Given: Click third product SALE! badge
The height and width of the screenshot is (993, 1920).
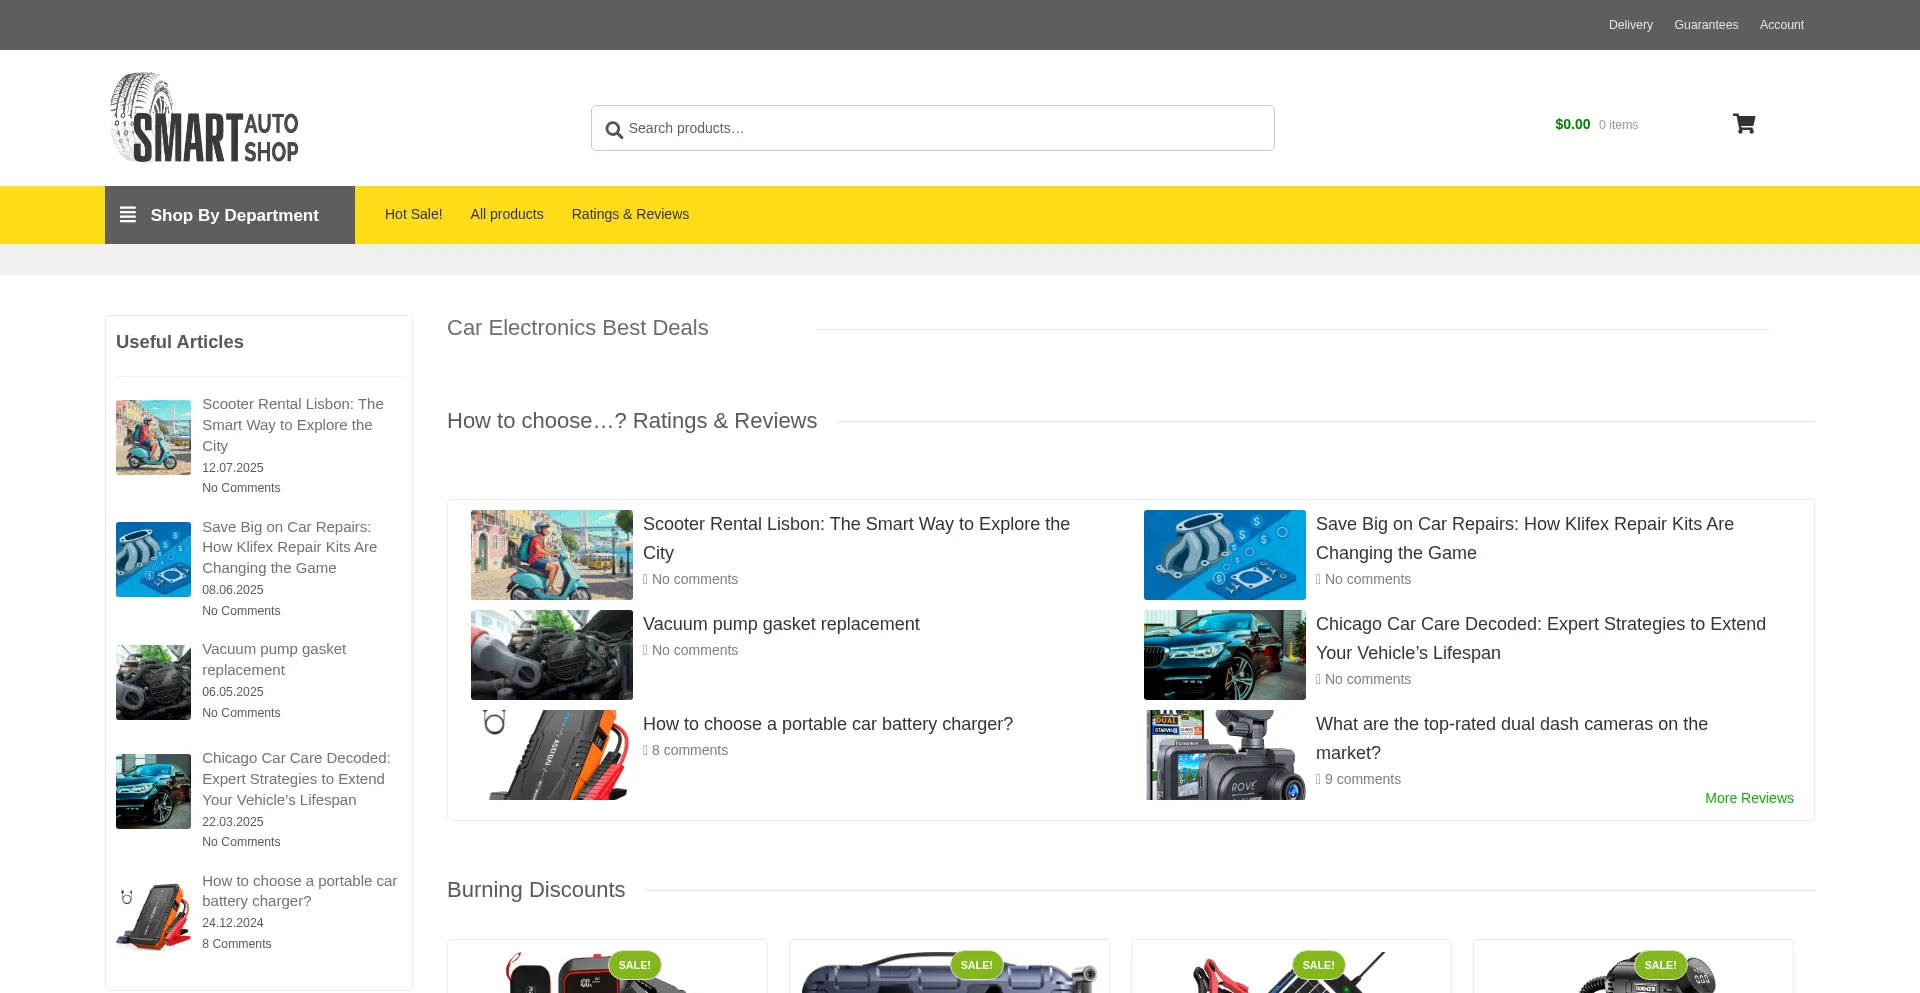Looking at the screenshot, I should pos(1318,965).
